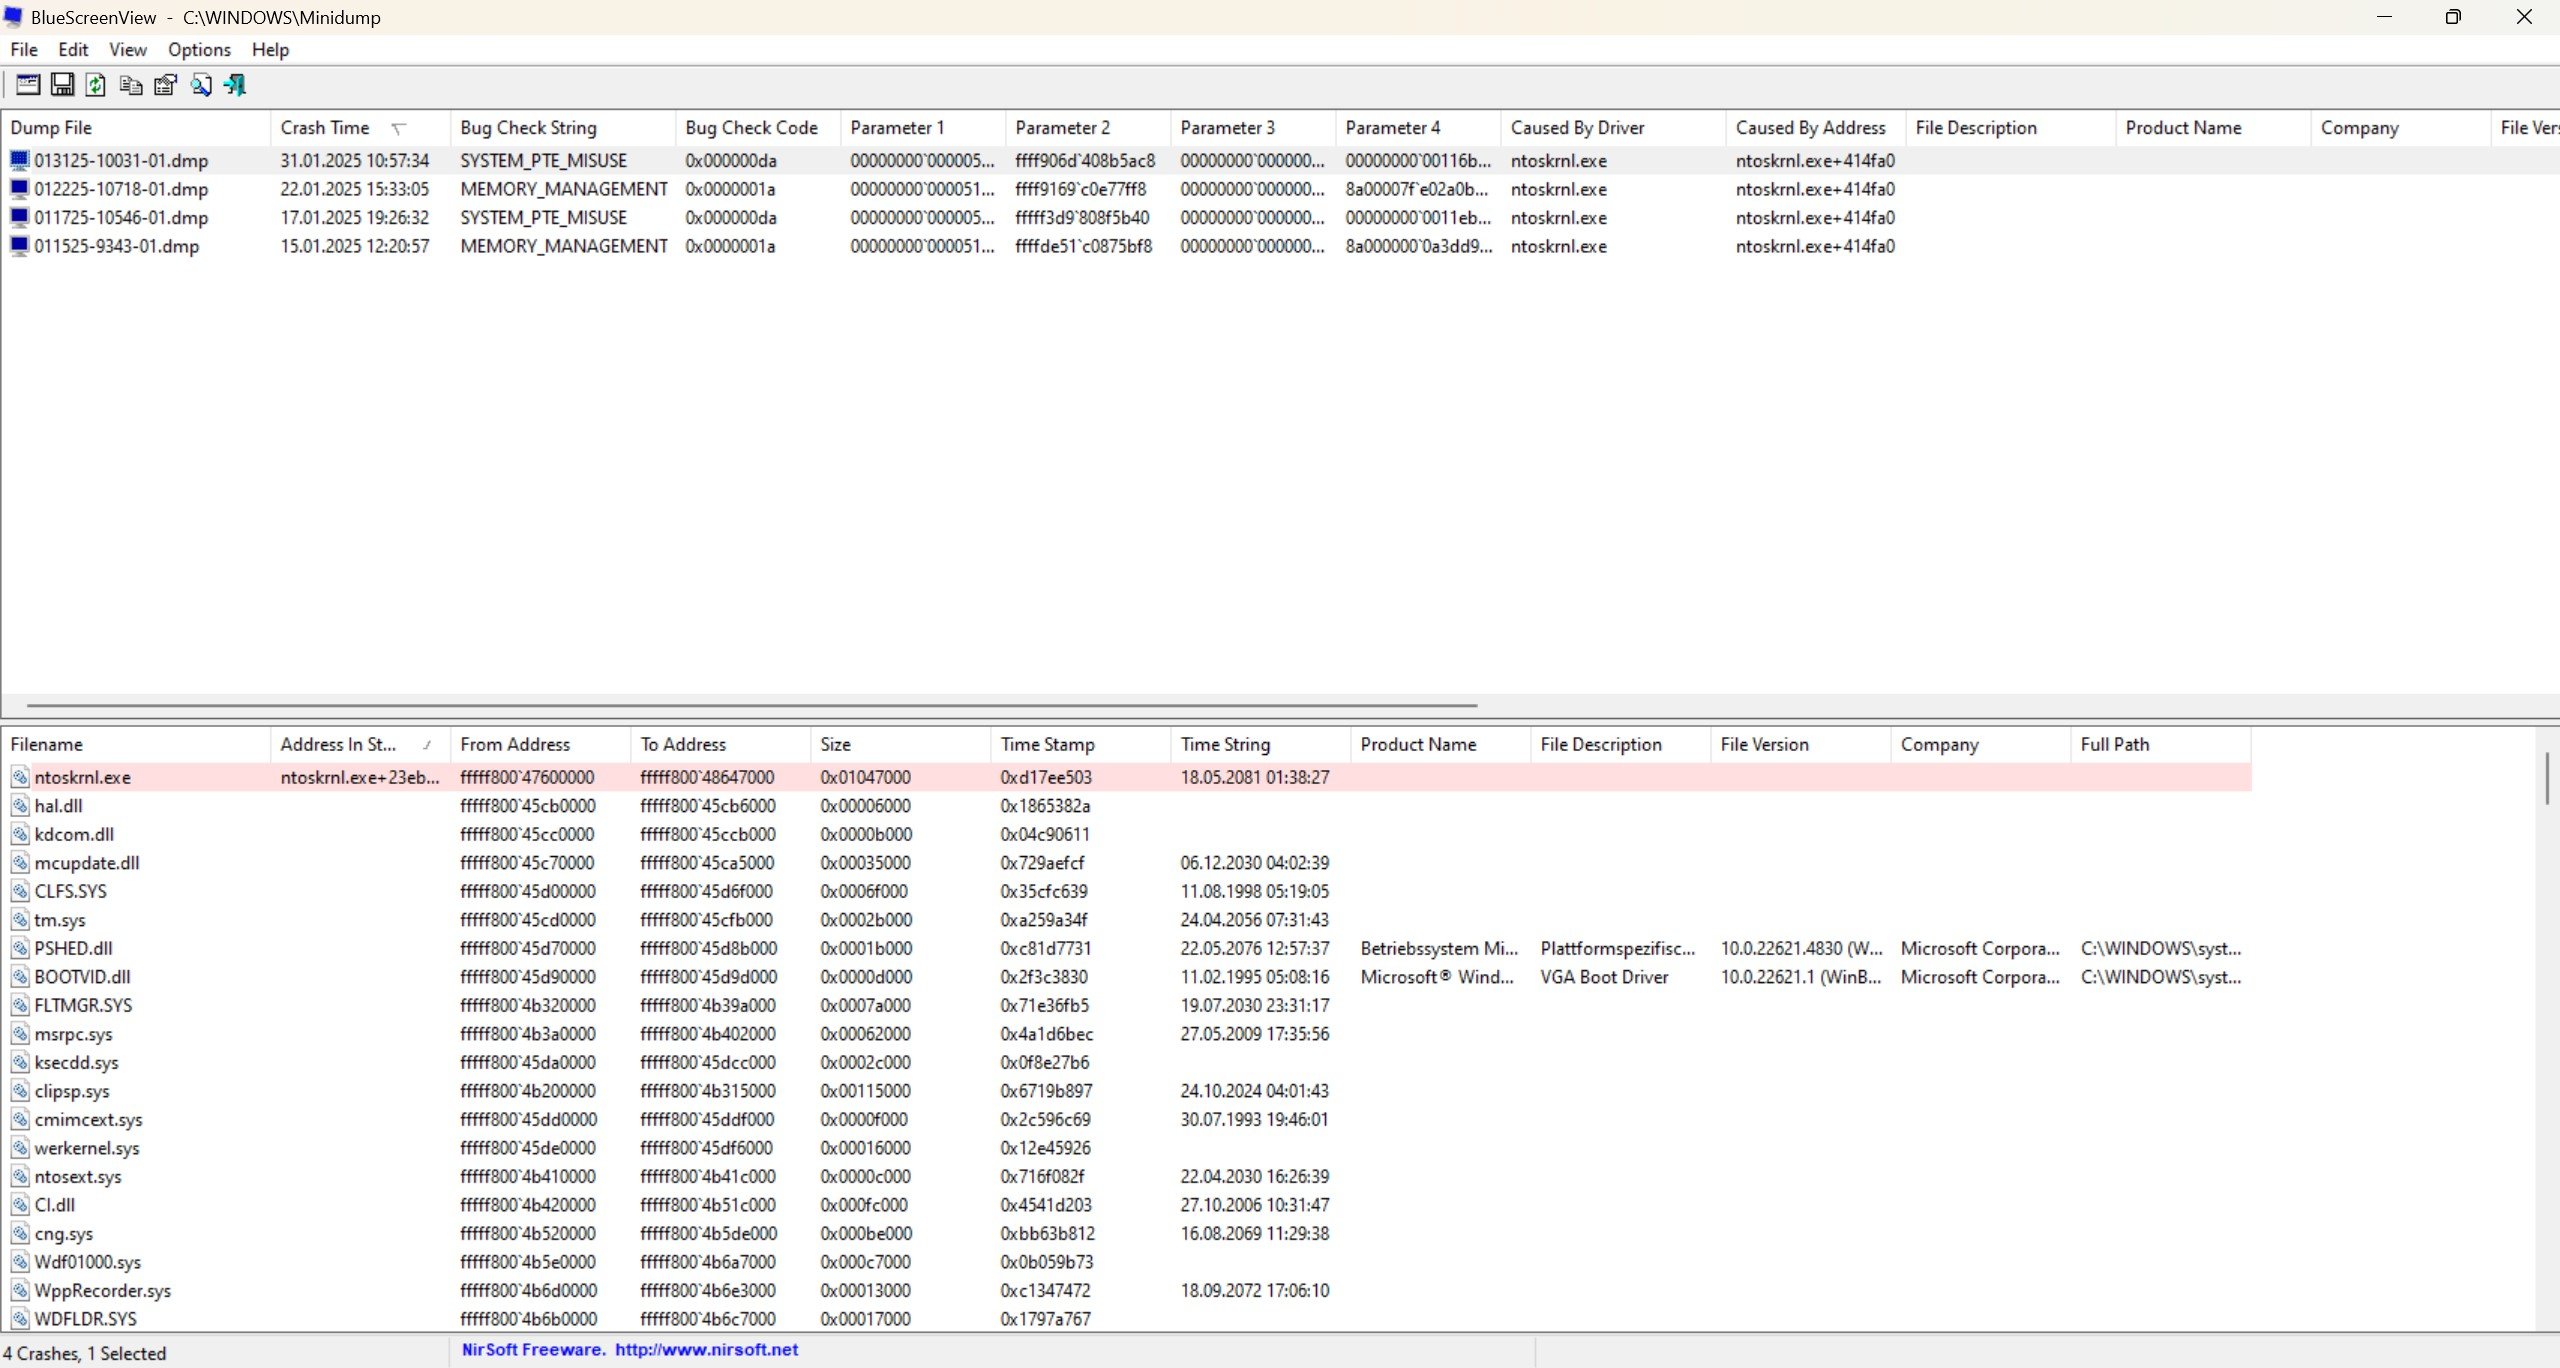2560x1368 pixels.
Task: Open Properties toolbar icon
Action: (165, 85)
